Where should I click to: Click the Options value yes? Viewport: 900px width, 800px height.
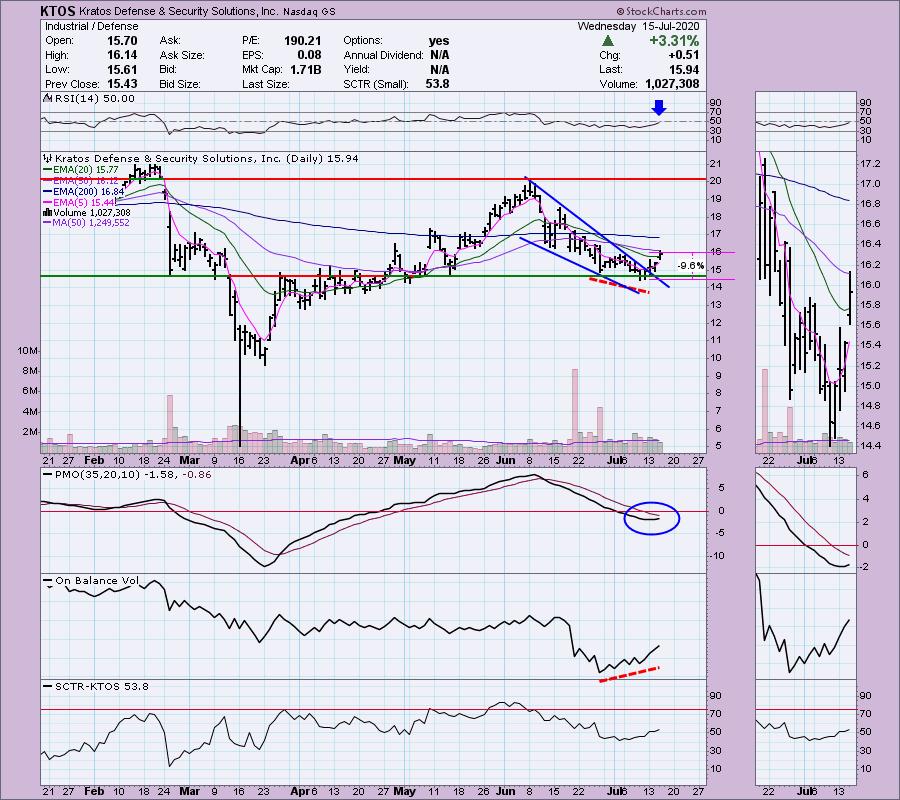[x=439, y=41]
